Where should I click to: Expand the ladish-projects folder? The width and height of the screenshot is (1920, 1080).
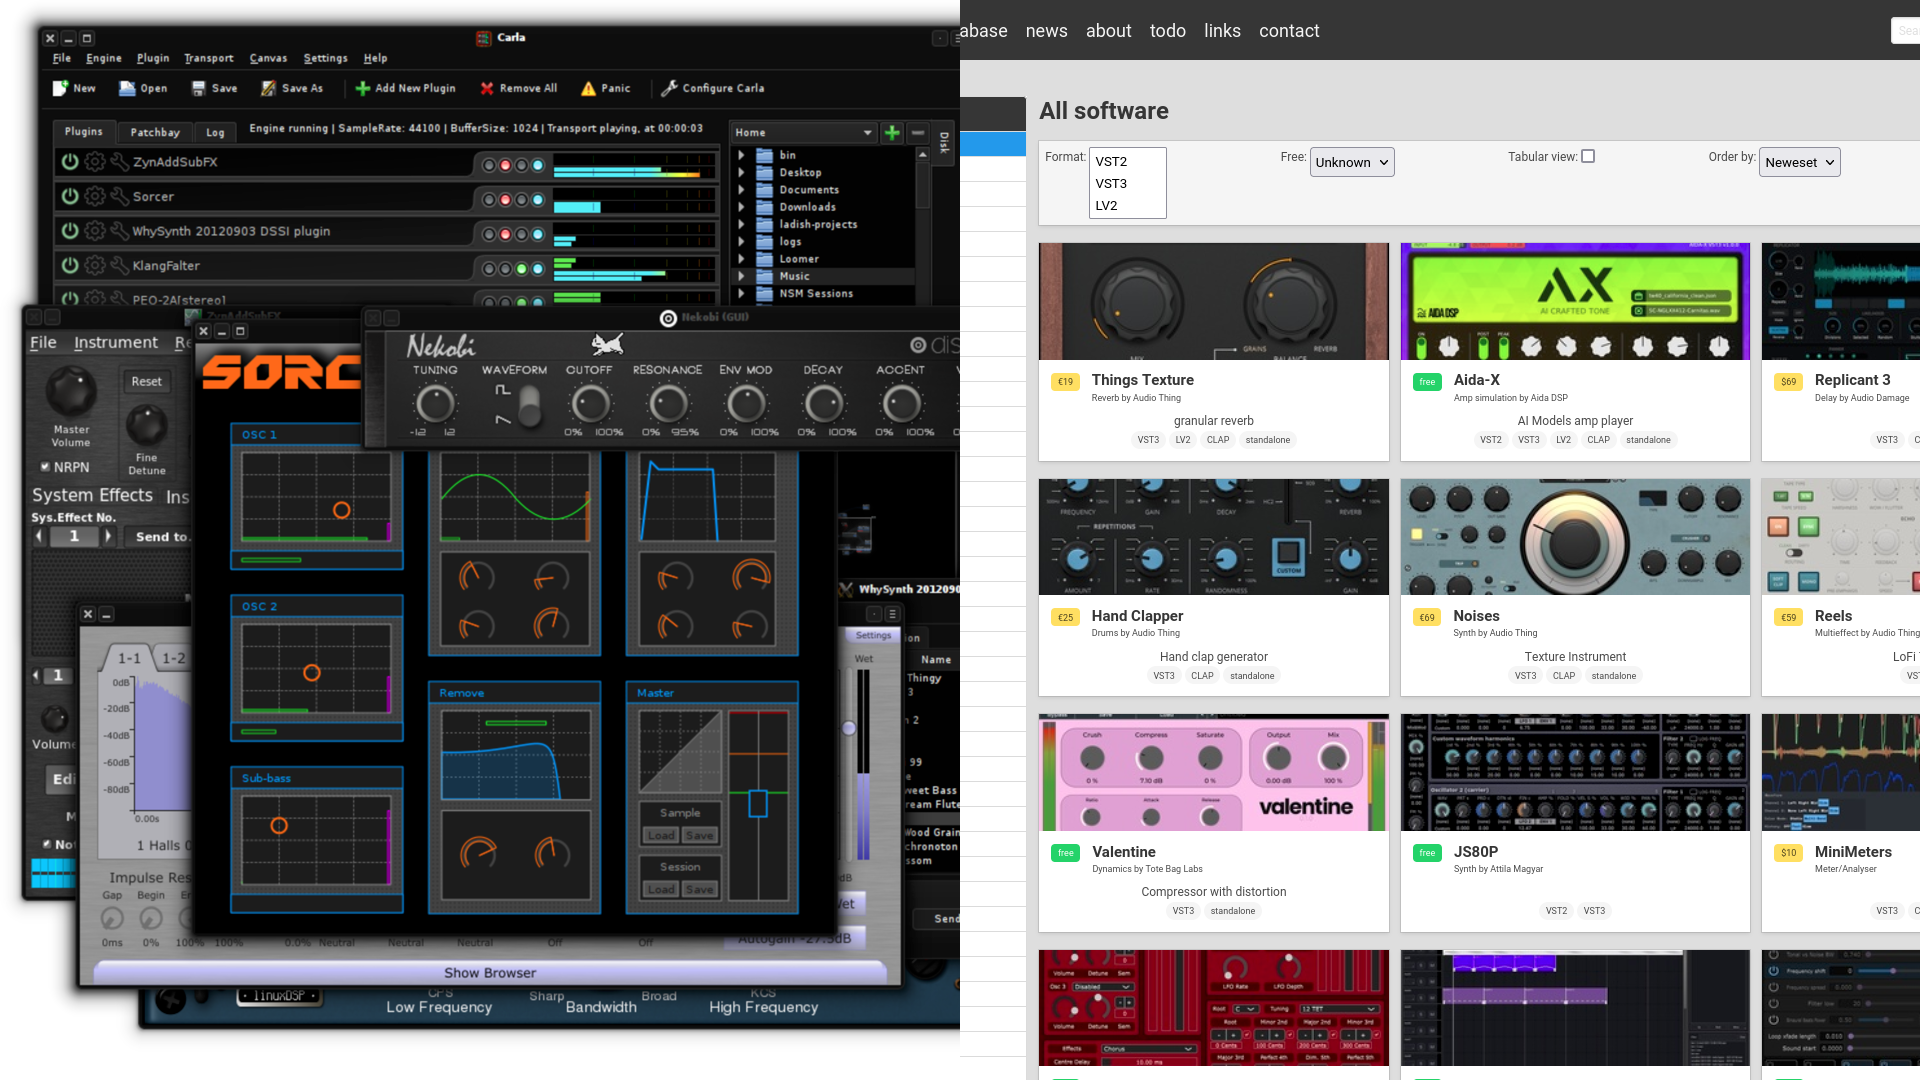(x=741, y=224)
